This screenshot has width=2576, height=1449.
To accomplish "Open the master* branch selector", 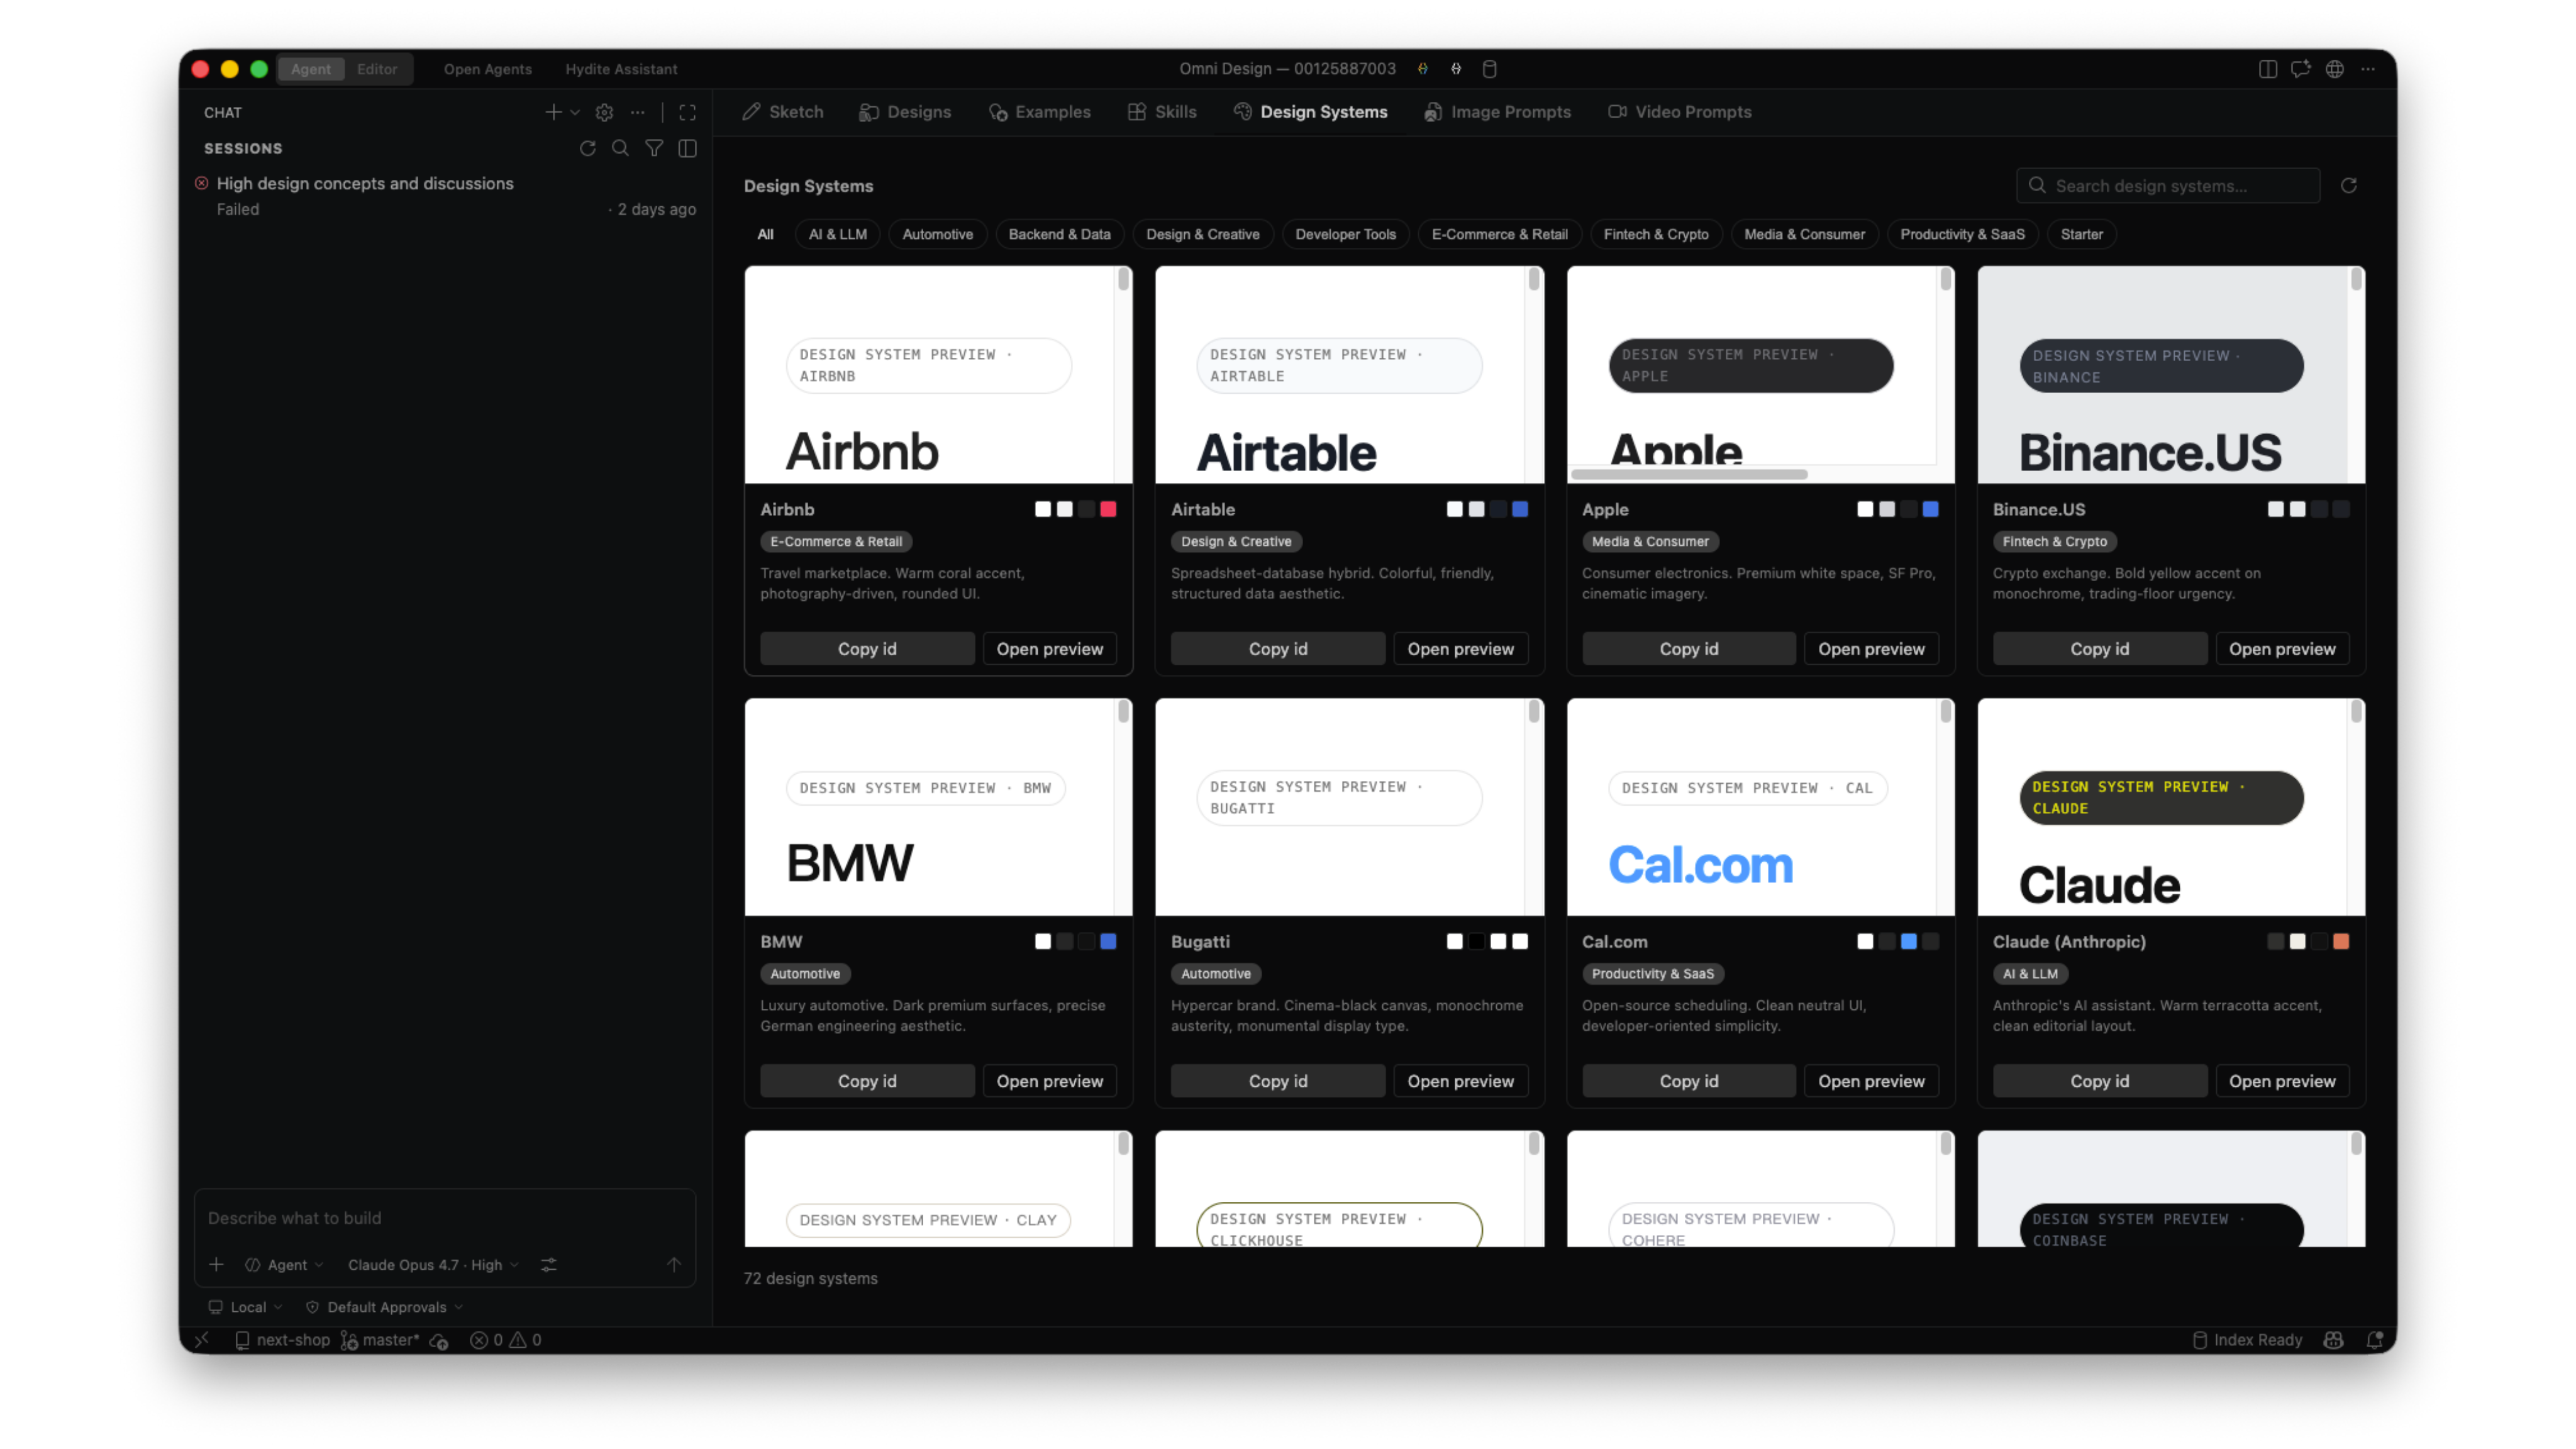I will click(x=380, y=1340).
